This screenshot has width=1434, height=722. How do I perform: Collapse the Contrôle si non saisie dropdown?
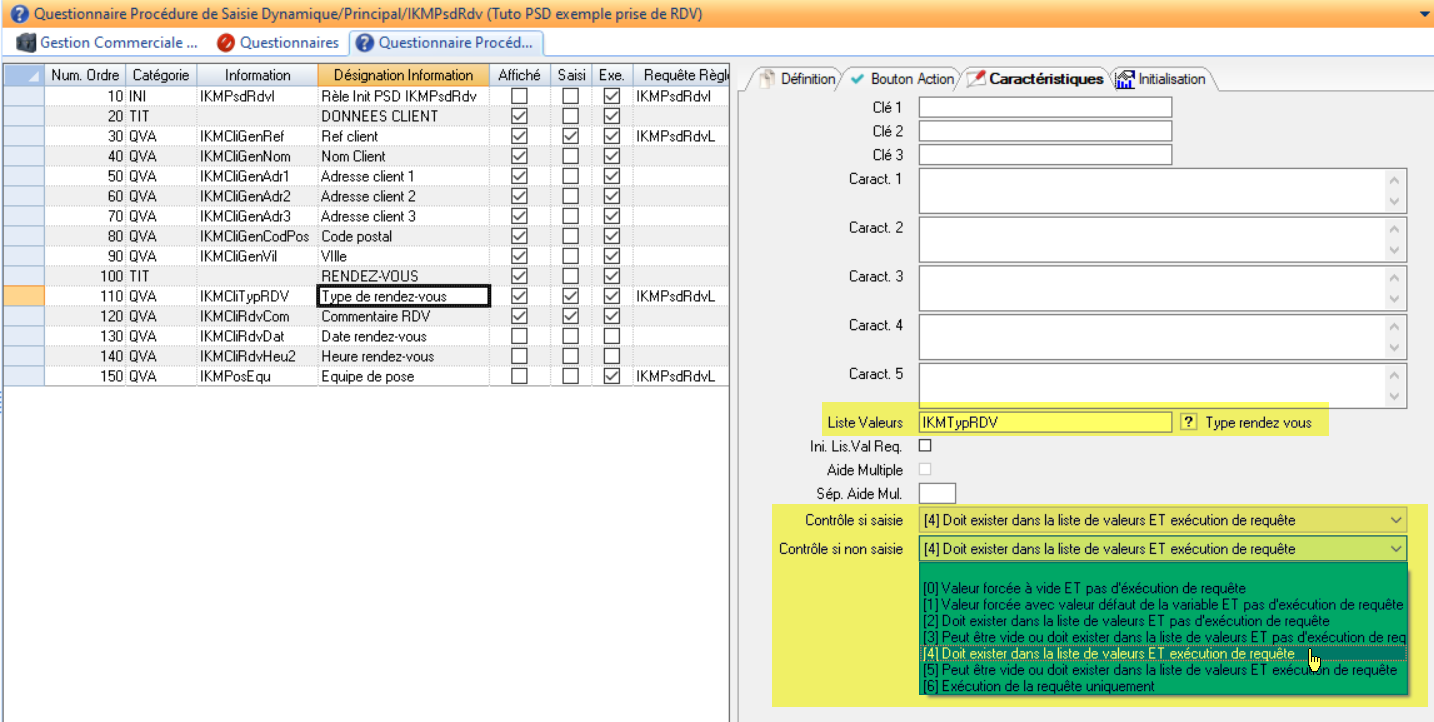click(1396, 549)
